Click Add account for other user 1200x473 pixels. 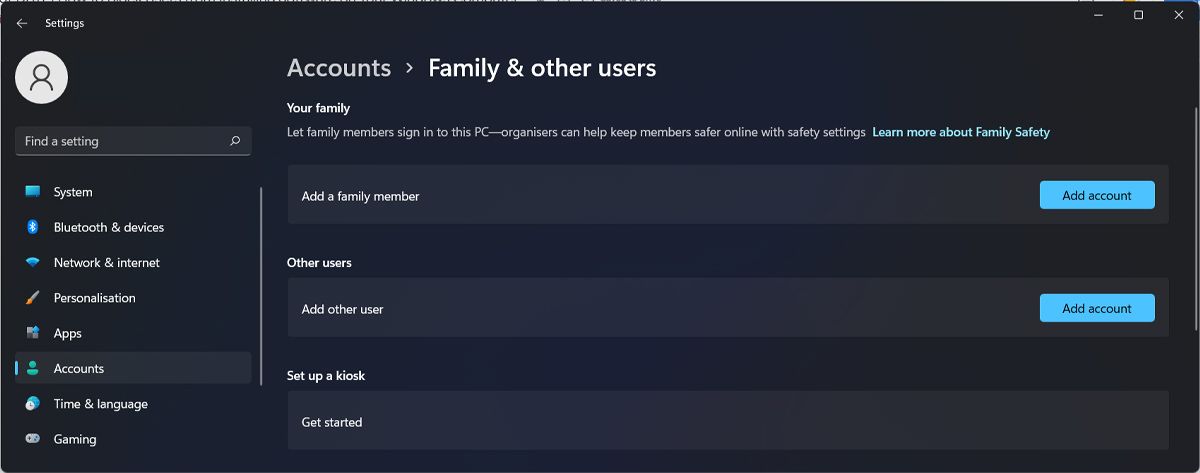[x=1097, y=309]
